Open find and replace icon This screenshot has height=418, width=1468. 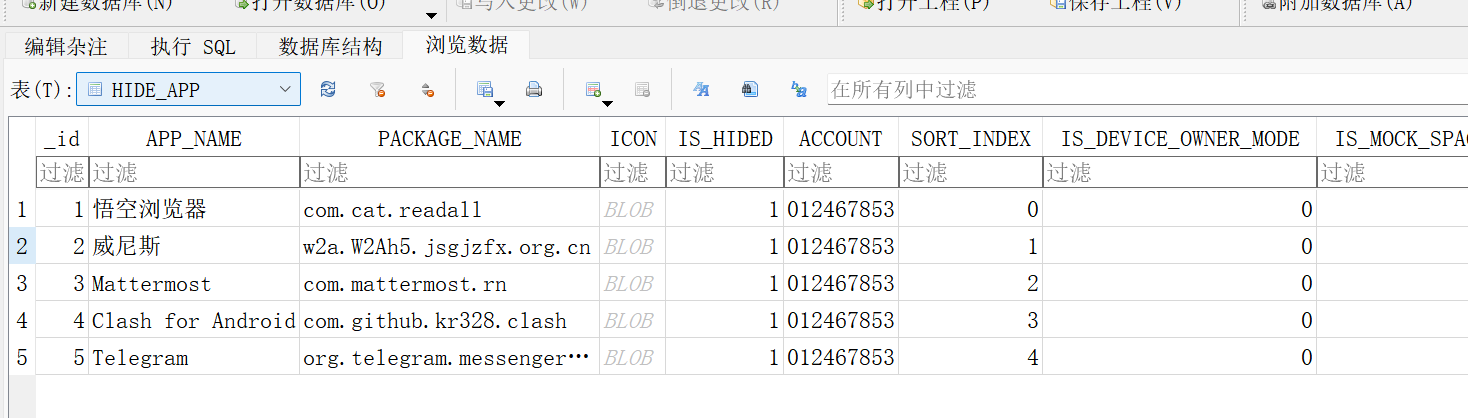tap(799, 89)
